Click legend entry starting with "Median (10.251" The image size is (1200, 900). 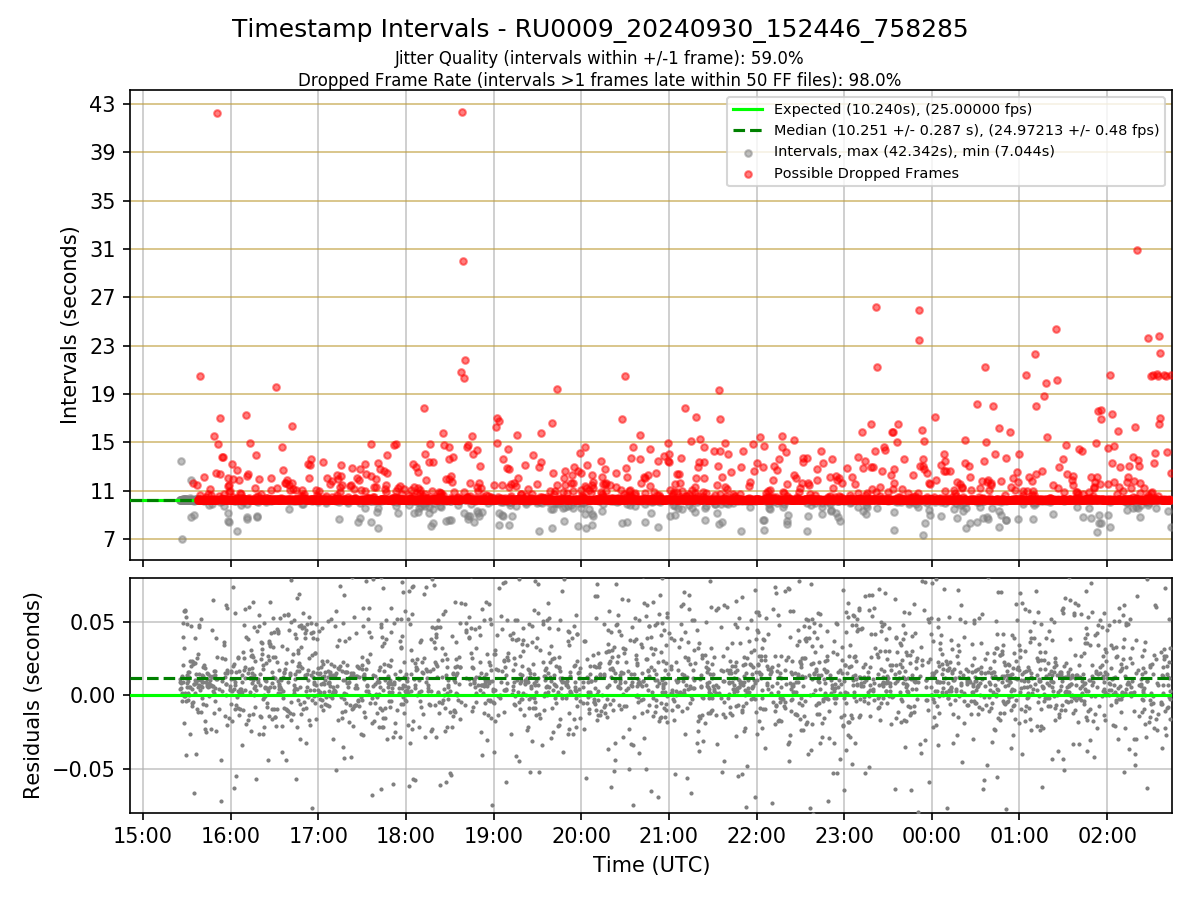(x=966, y=130)
